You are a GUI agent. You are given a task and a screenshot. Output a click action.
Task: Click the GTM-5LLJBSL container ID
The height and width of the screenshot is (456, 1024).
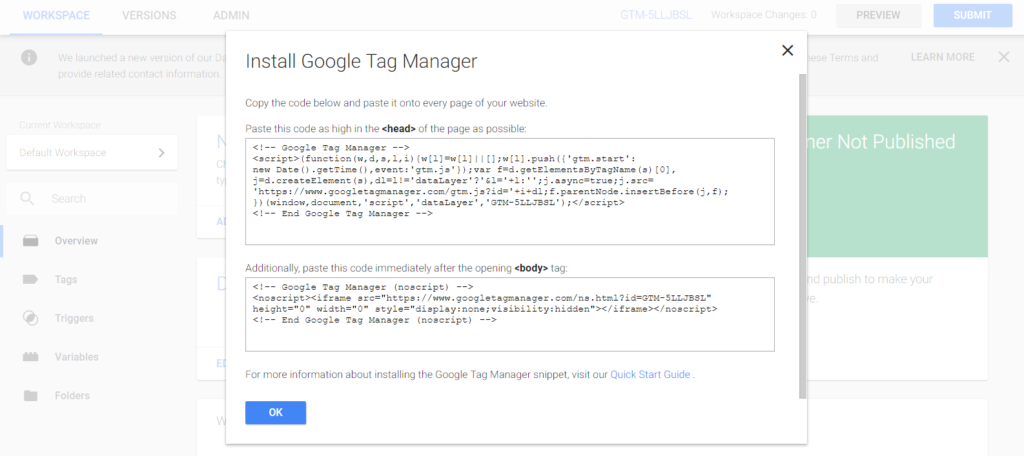(656, 15)
